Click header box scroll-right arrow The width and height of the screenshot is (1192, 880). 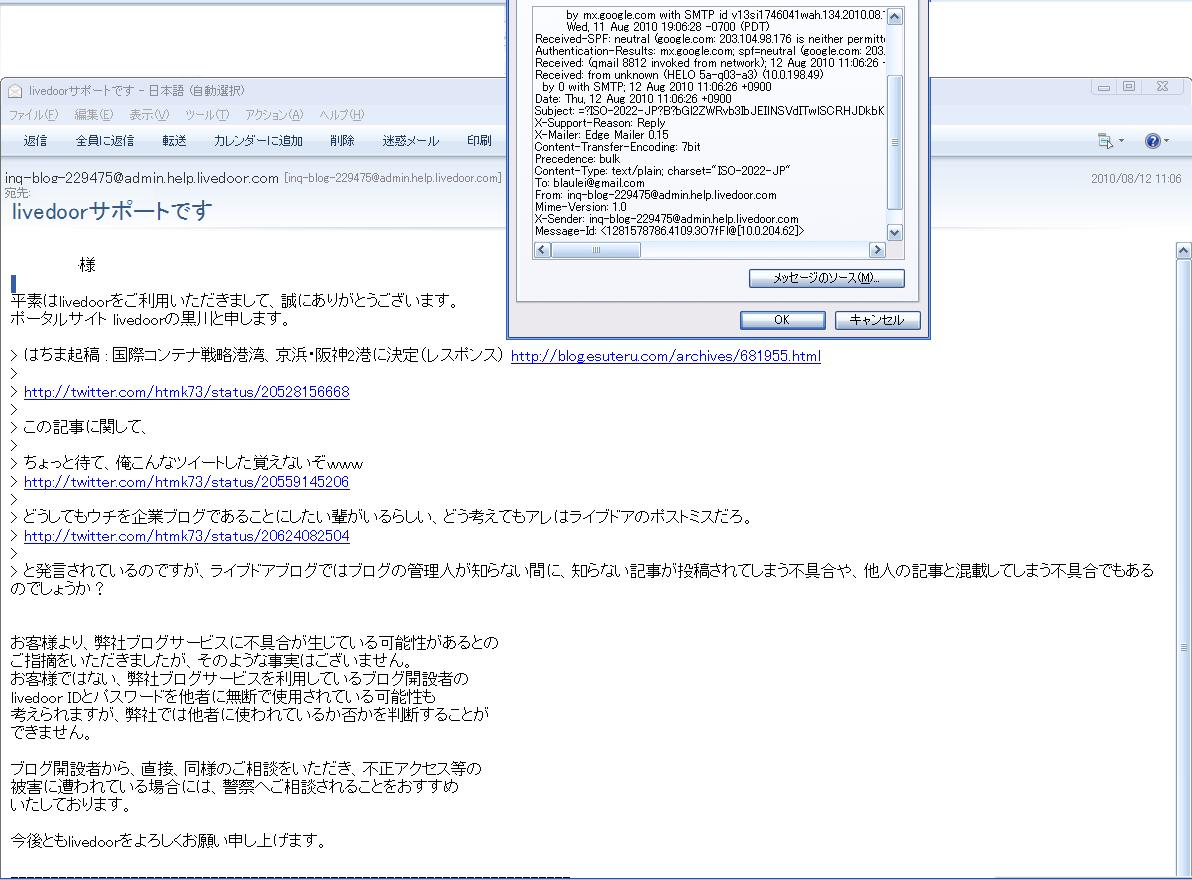(x=877, y=250)
